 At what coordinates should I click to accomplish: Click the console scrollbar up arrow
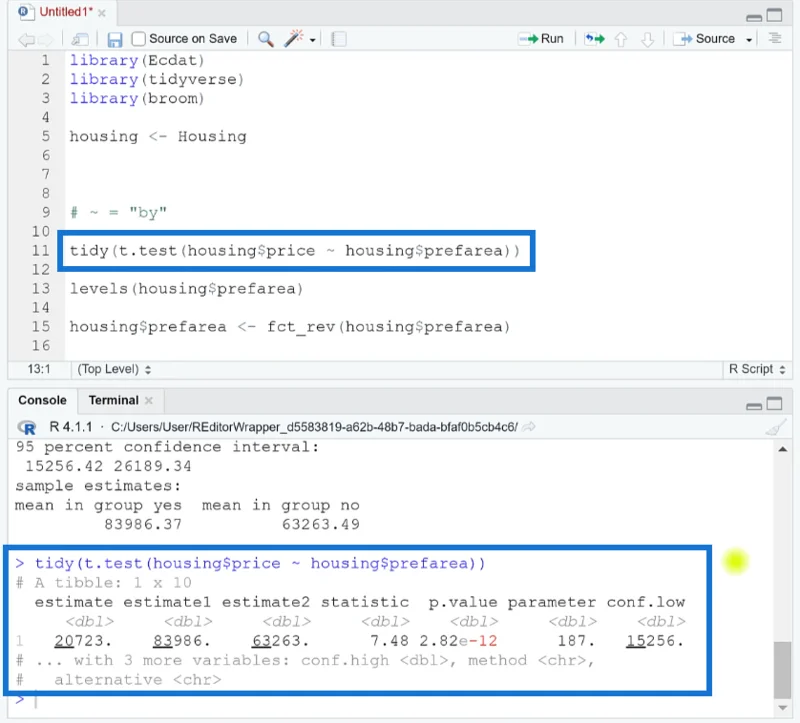pyautogui.click(x=783, y=450)
